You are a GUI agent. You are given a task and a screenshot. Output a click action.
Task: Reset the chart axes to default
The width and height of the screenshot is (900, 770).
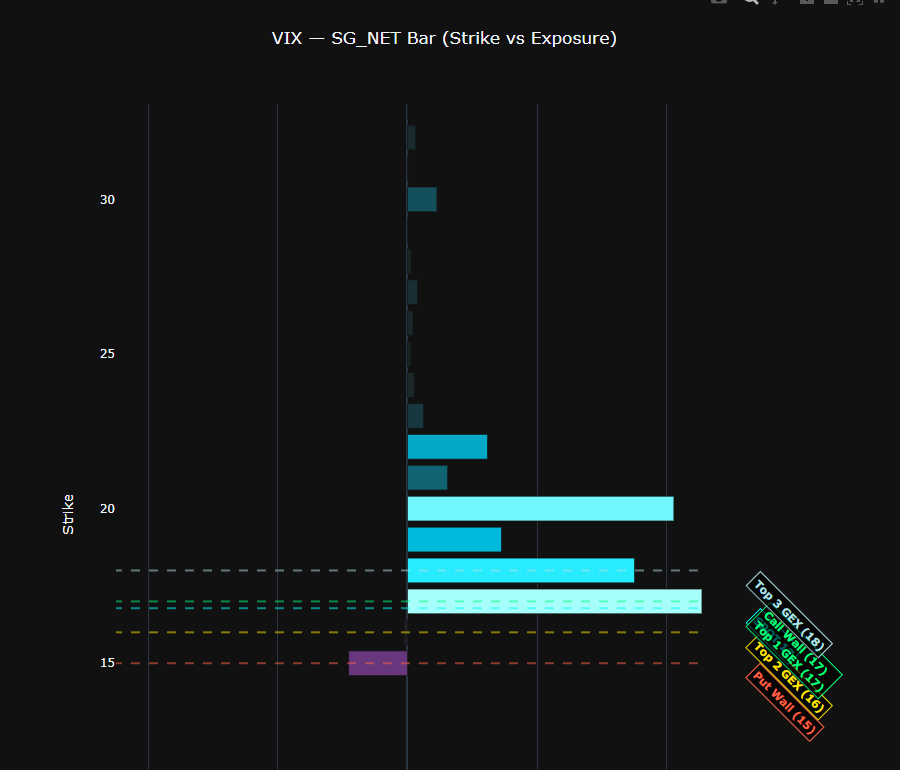pos(878,3)
